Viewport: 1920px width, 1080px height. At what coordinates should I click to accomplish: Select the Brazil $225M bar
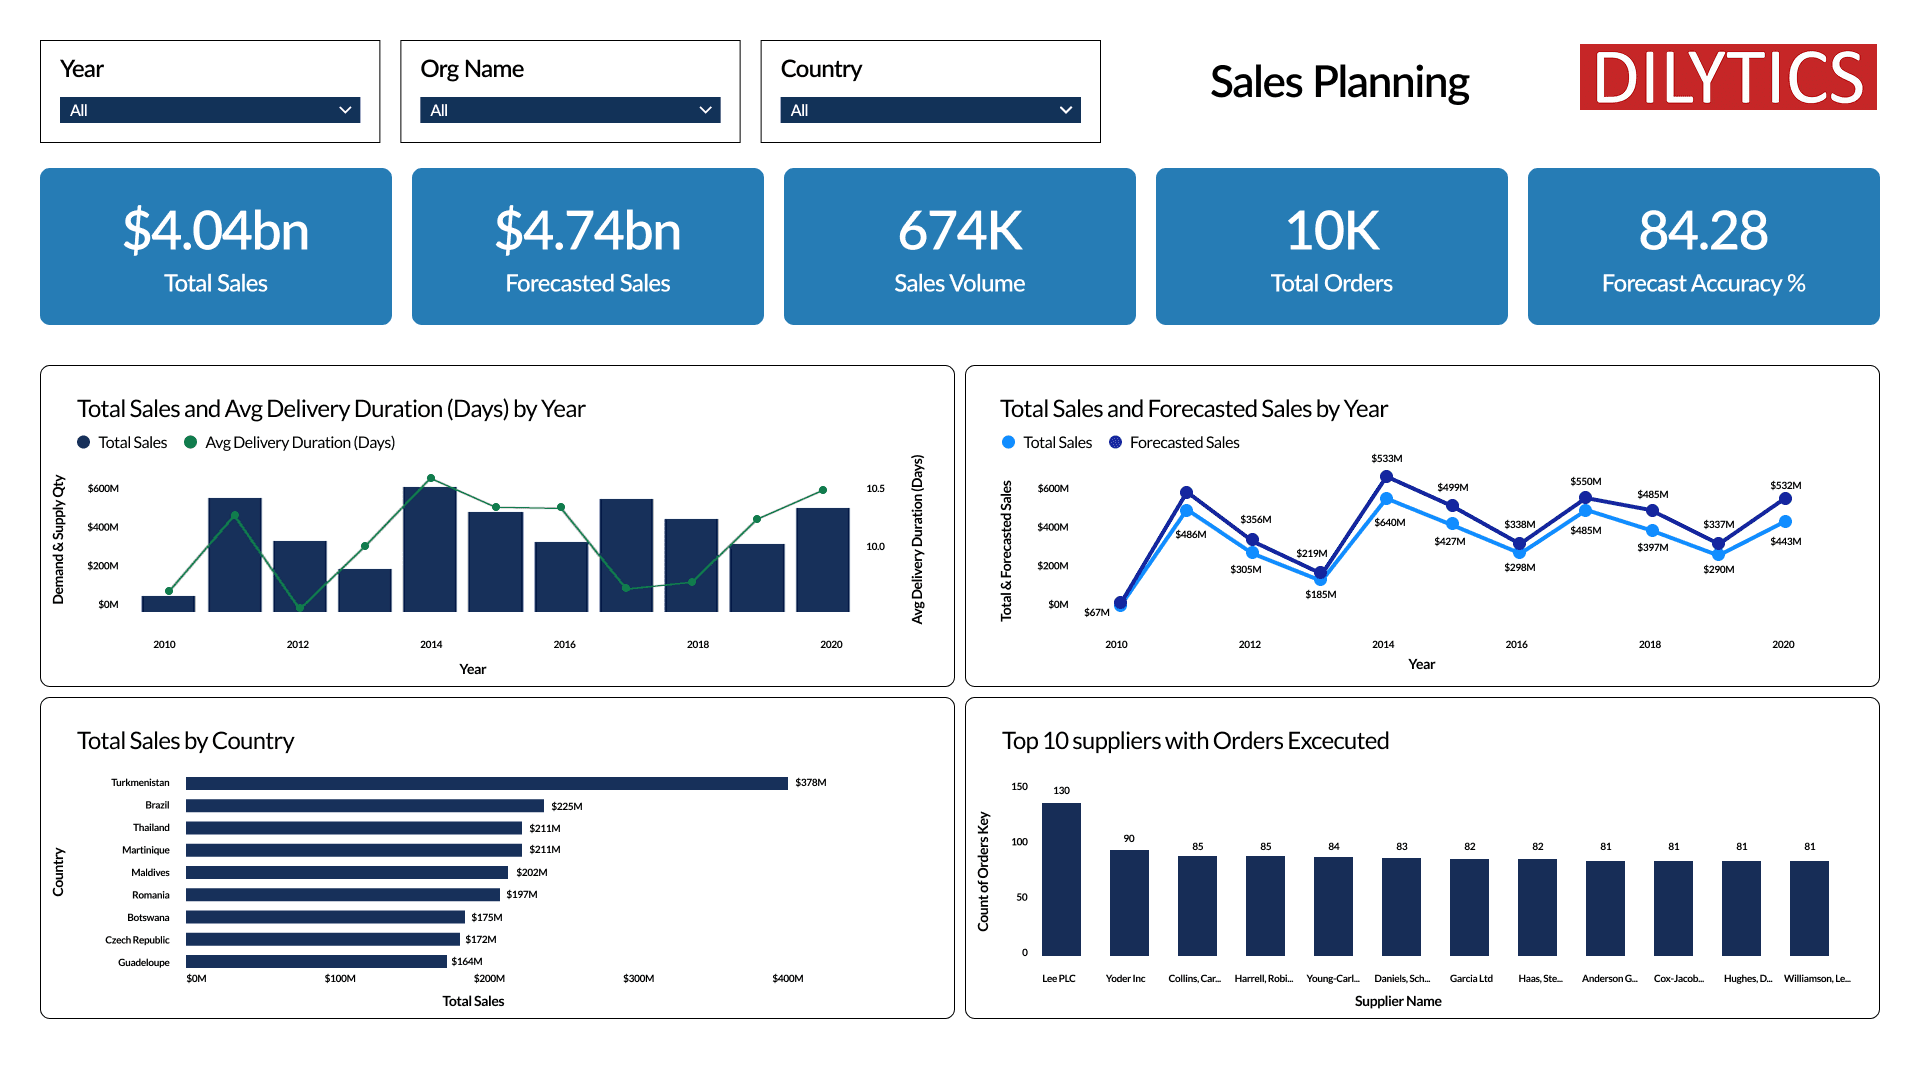(x=365, y=805)
